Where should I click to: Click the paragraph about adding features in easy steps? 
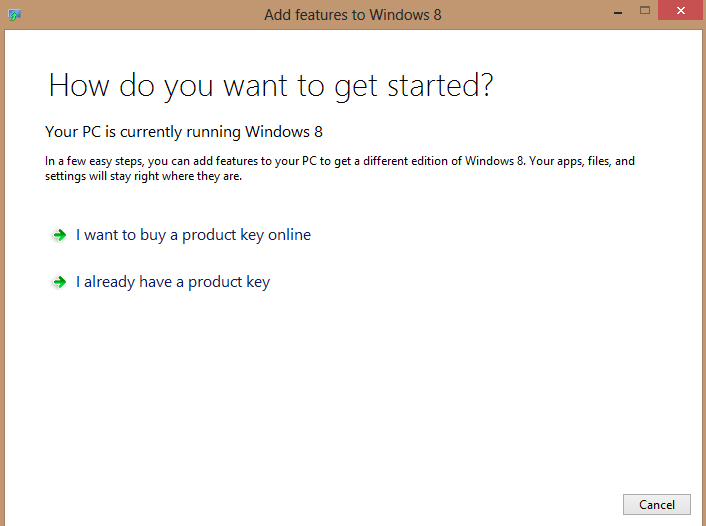[339, 168]
